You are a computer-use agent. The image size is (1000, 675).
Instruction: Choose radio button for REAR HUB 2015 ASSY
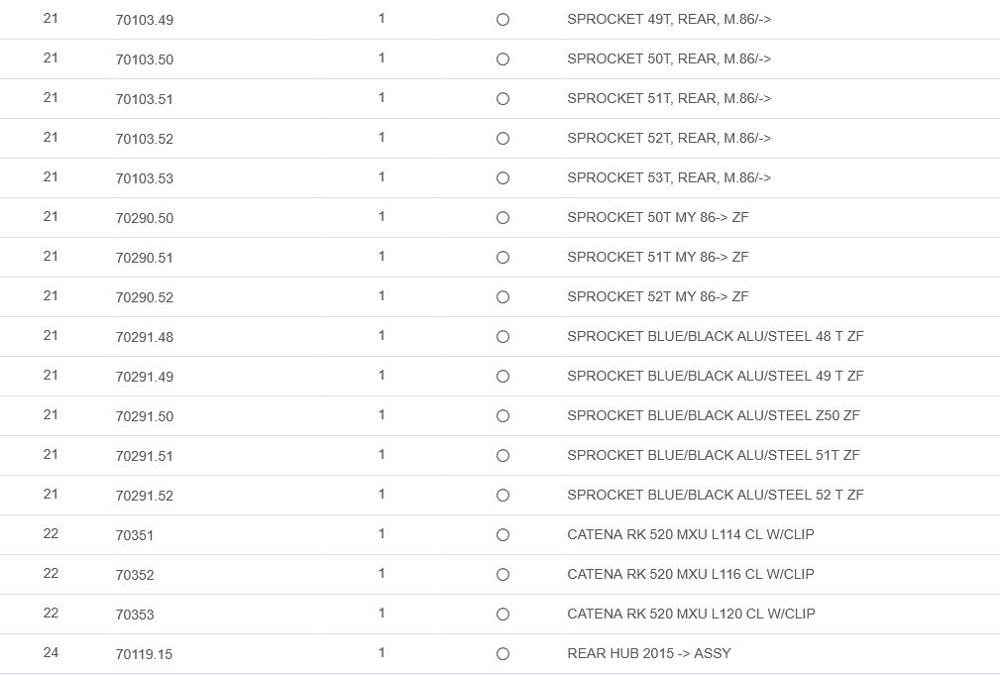pos(503,654)
